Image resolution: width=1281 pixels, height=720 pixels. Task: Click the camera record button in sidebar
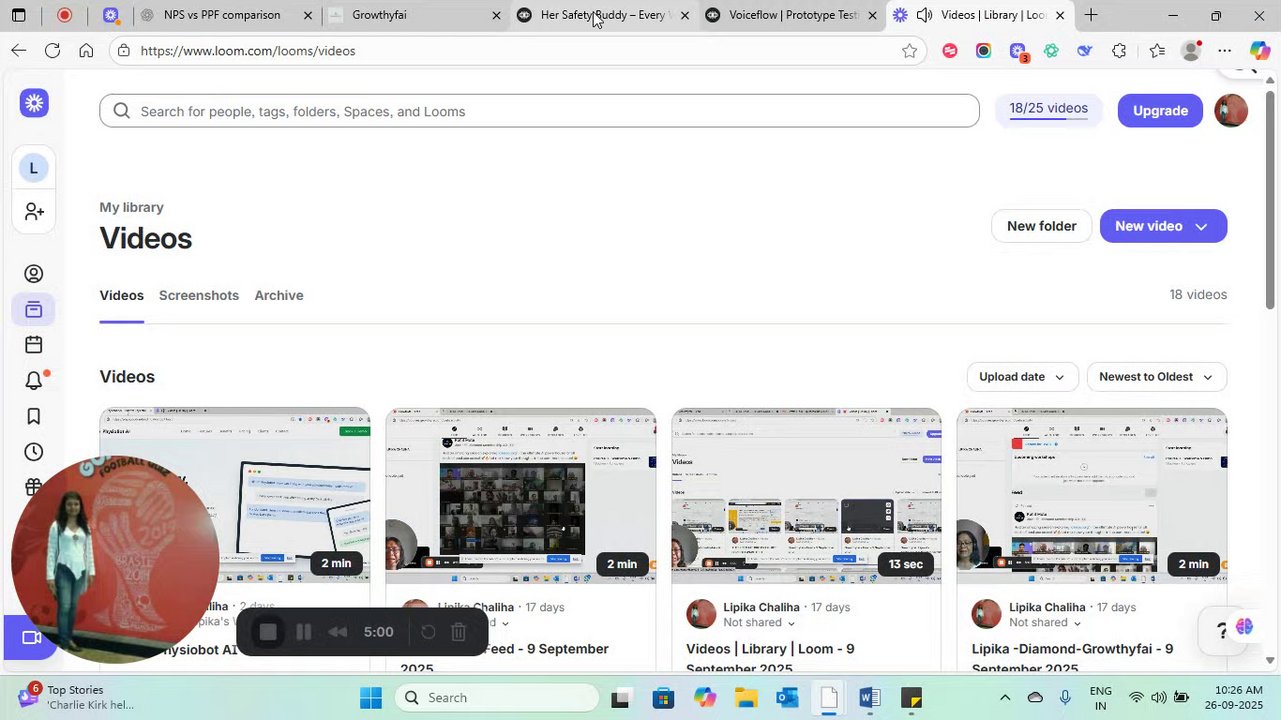tap(31, 638)
